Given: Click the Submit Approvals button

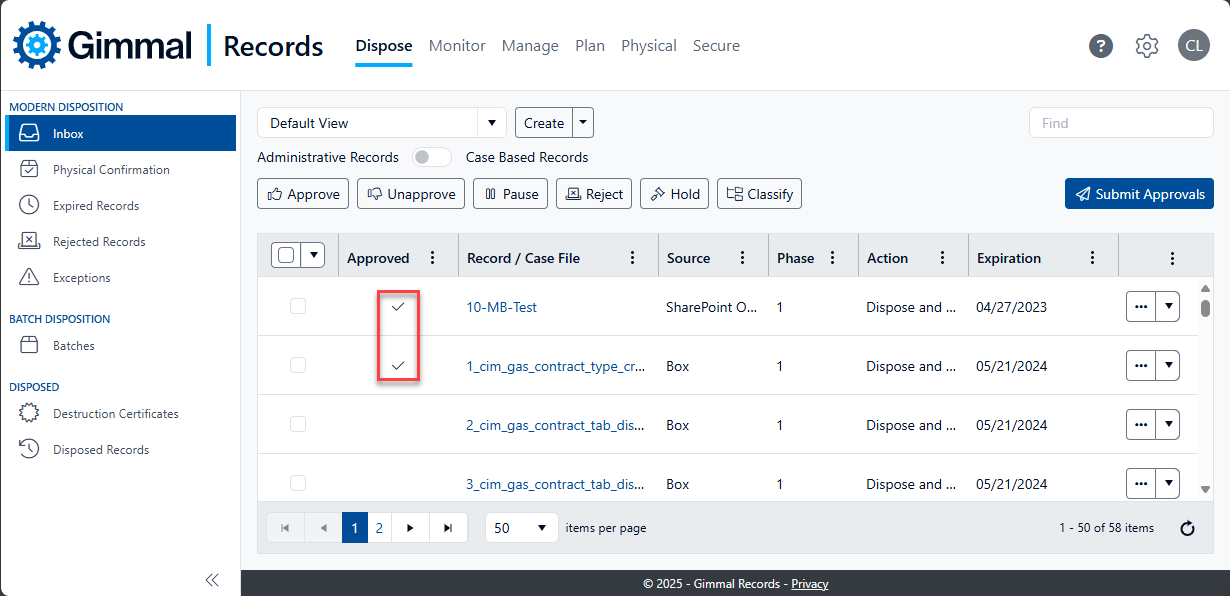Looking at the screenshot, I should coord(1139,194).
